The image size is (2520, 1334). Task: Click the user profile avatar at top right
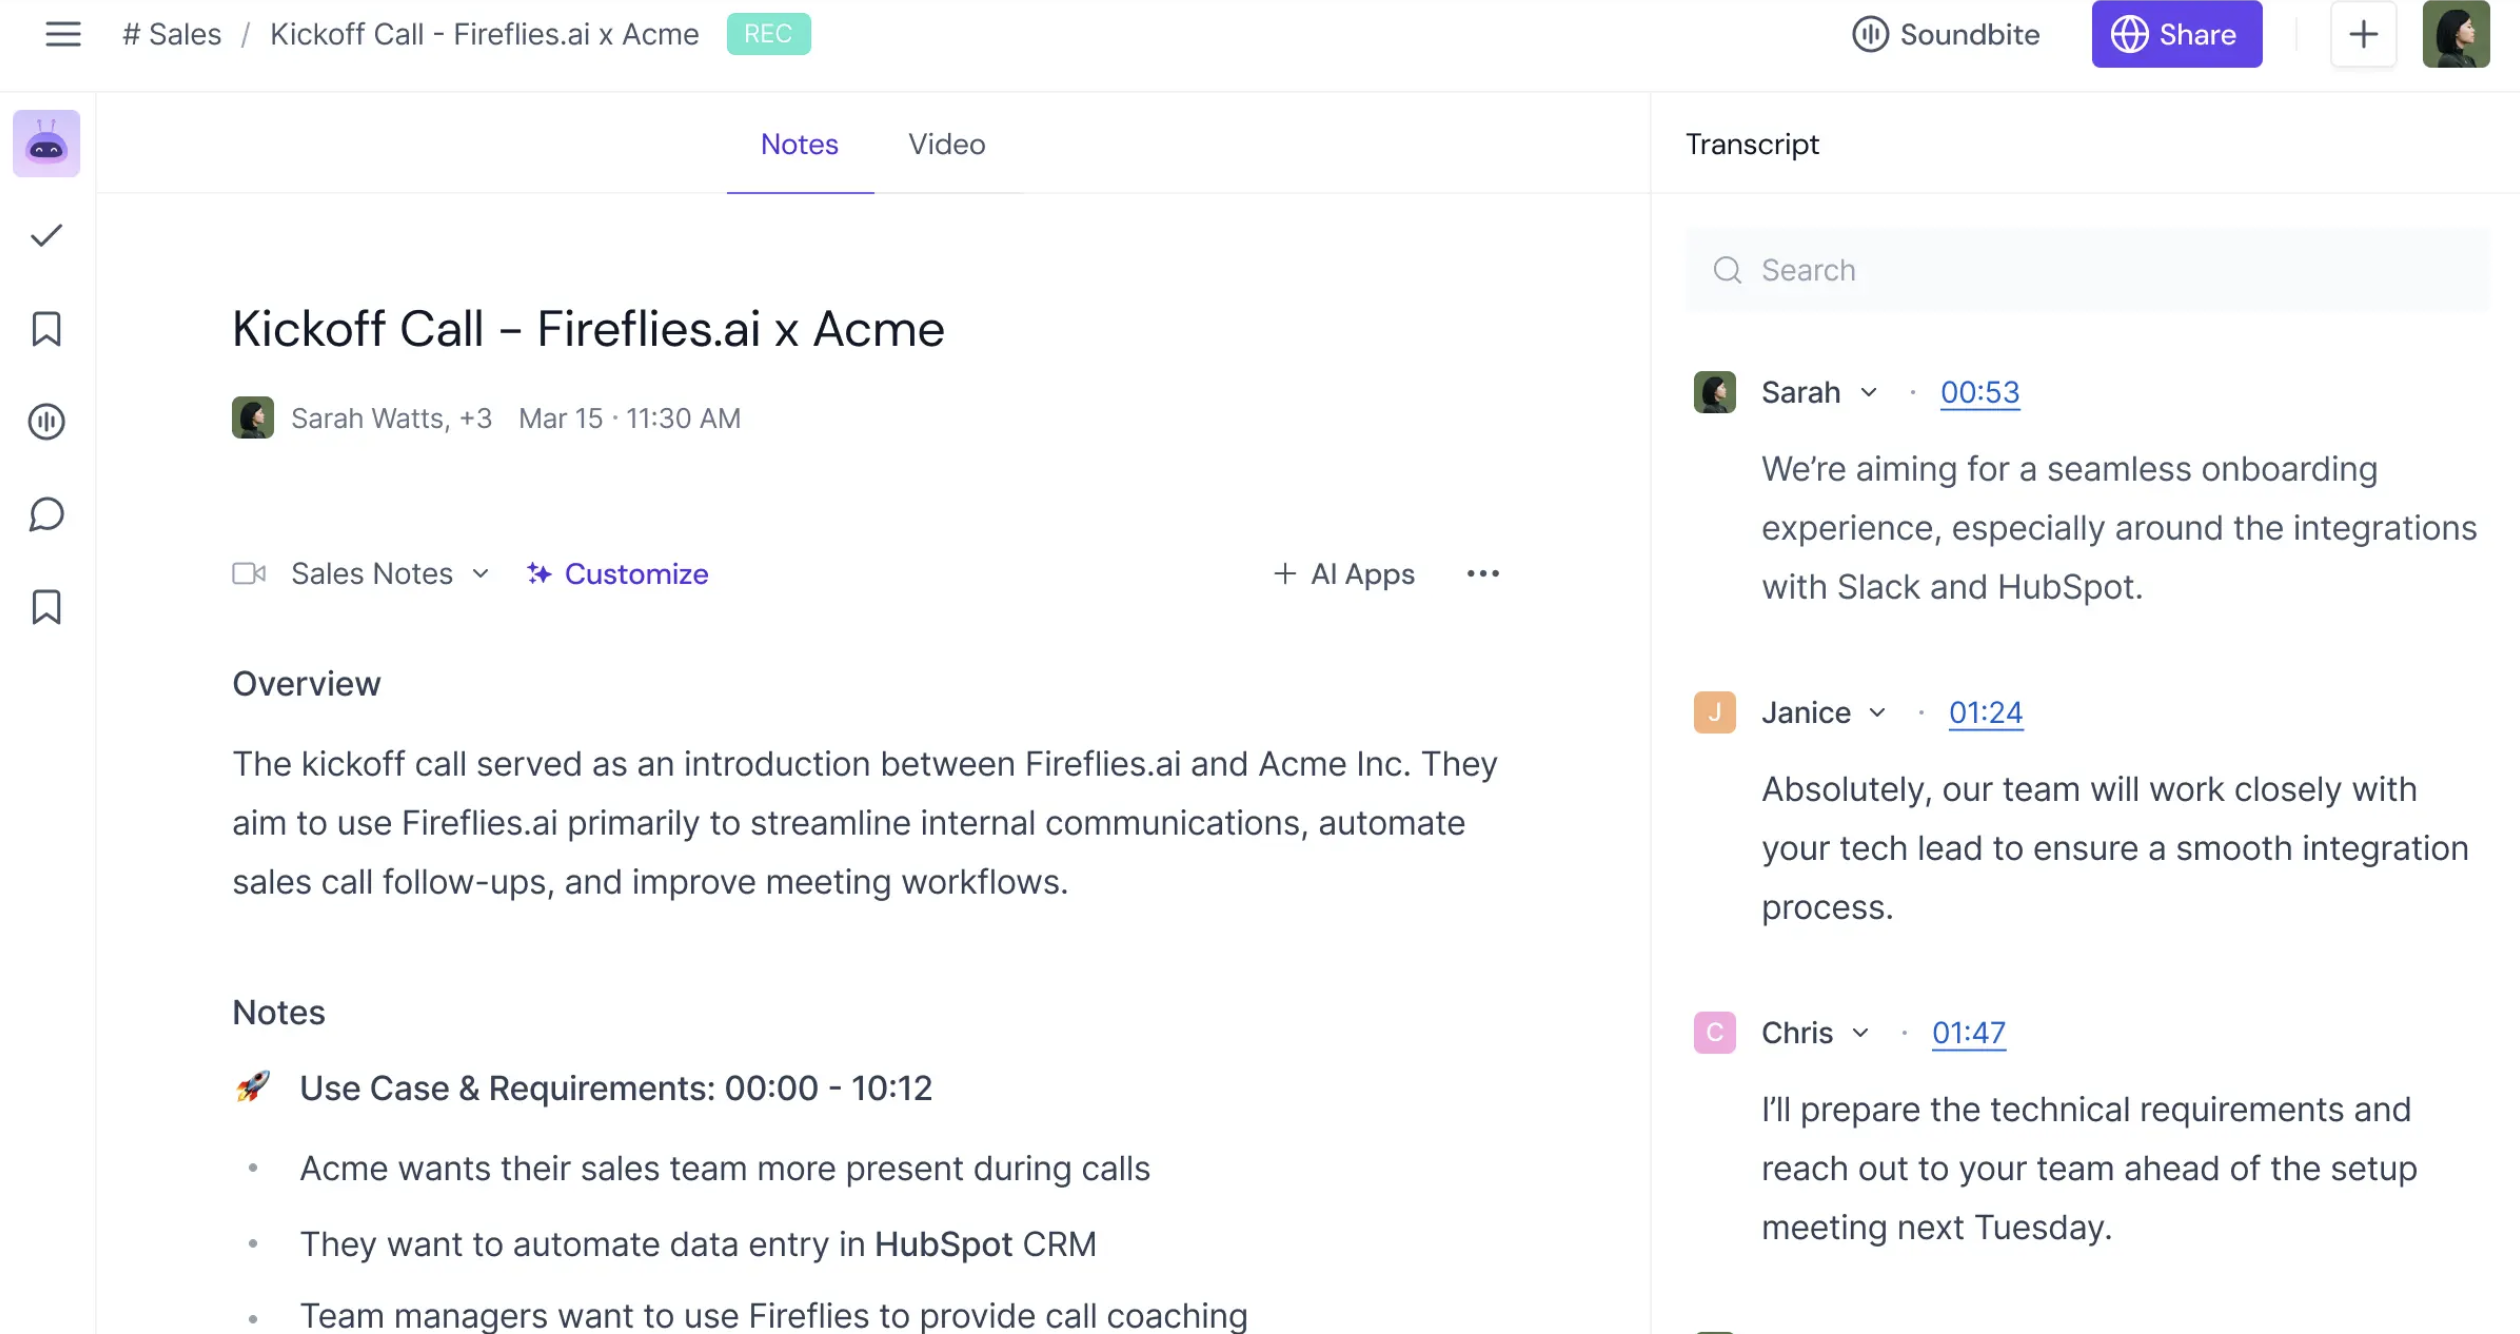pos(2455,34)
